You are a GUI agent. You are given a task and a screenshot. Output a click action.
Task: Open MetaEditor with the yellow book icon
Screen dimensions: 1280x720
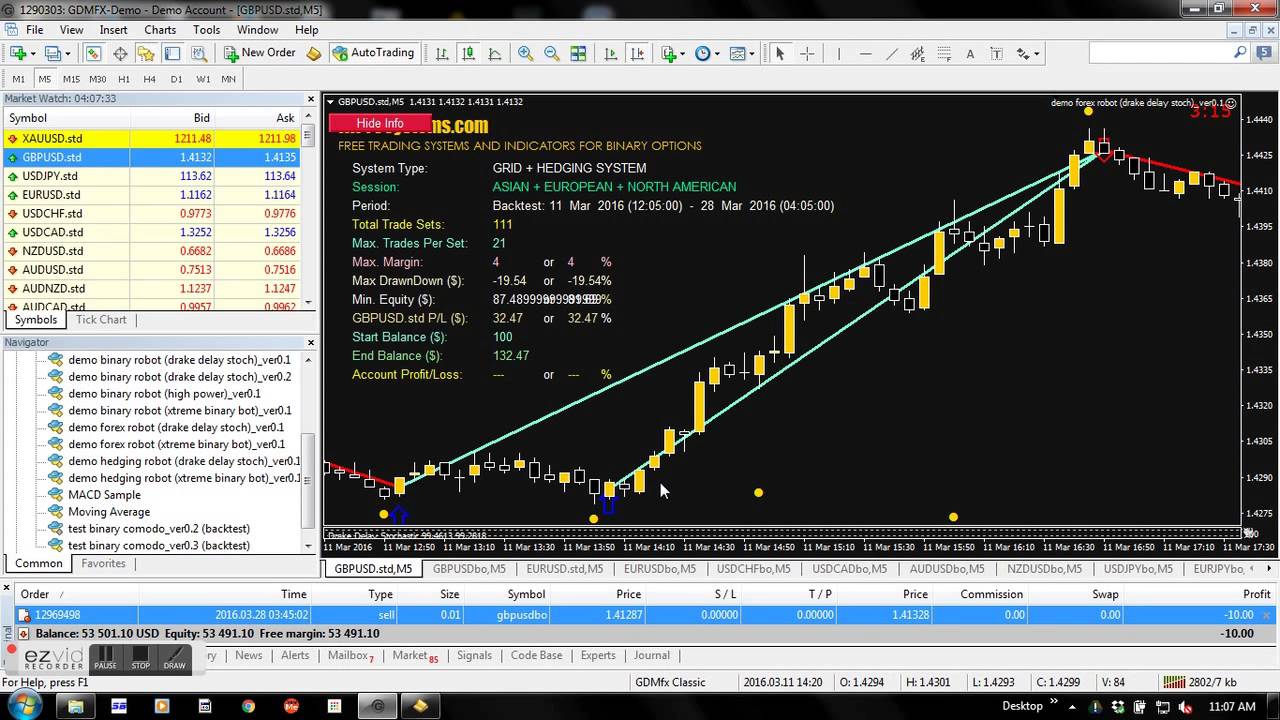(313, 53)
